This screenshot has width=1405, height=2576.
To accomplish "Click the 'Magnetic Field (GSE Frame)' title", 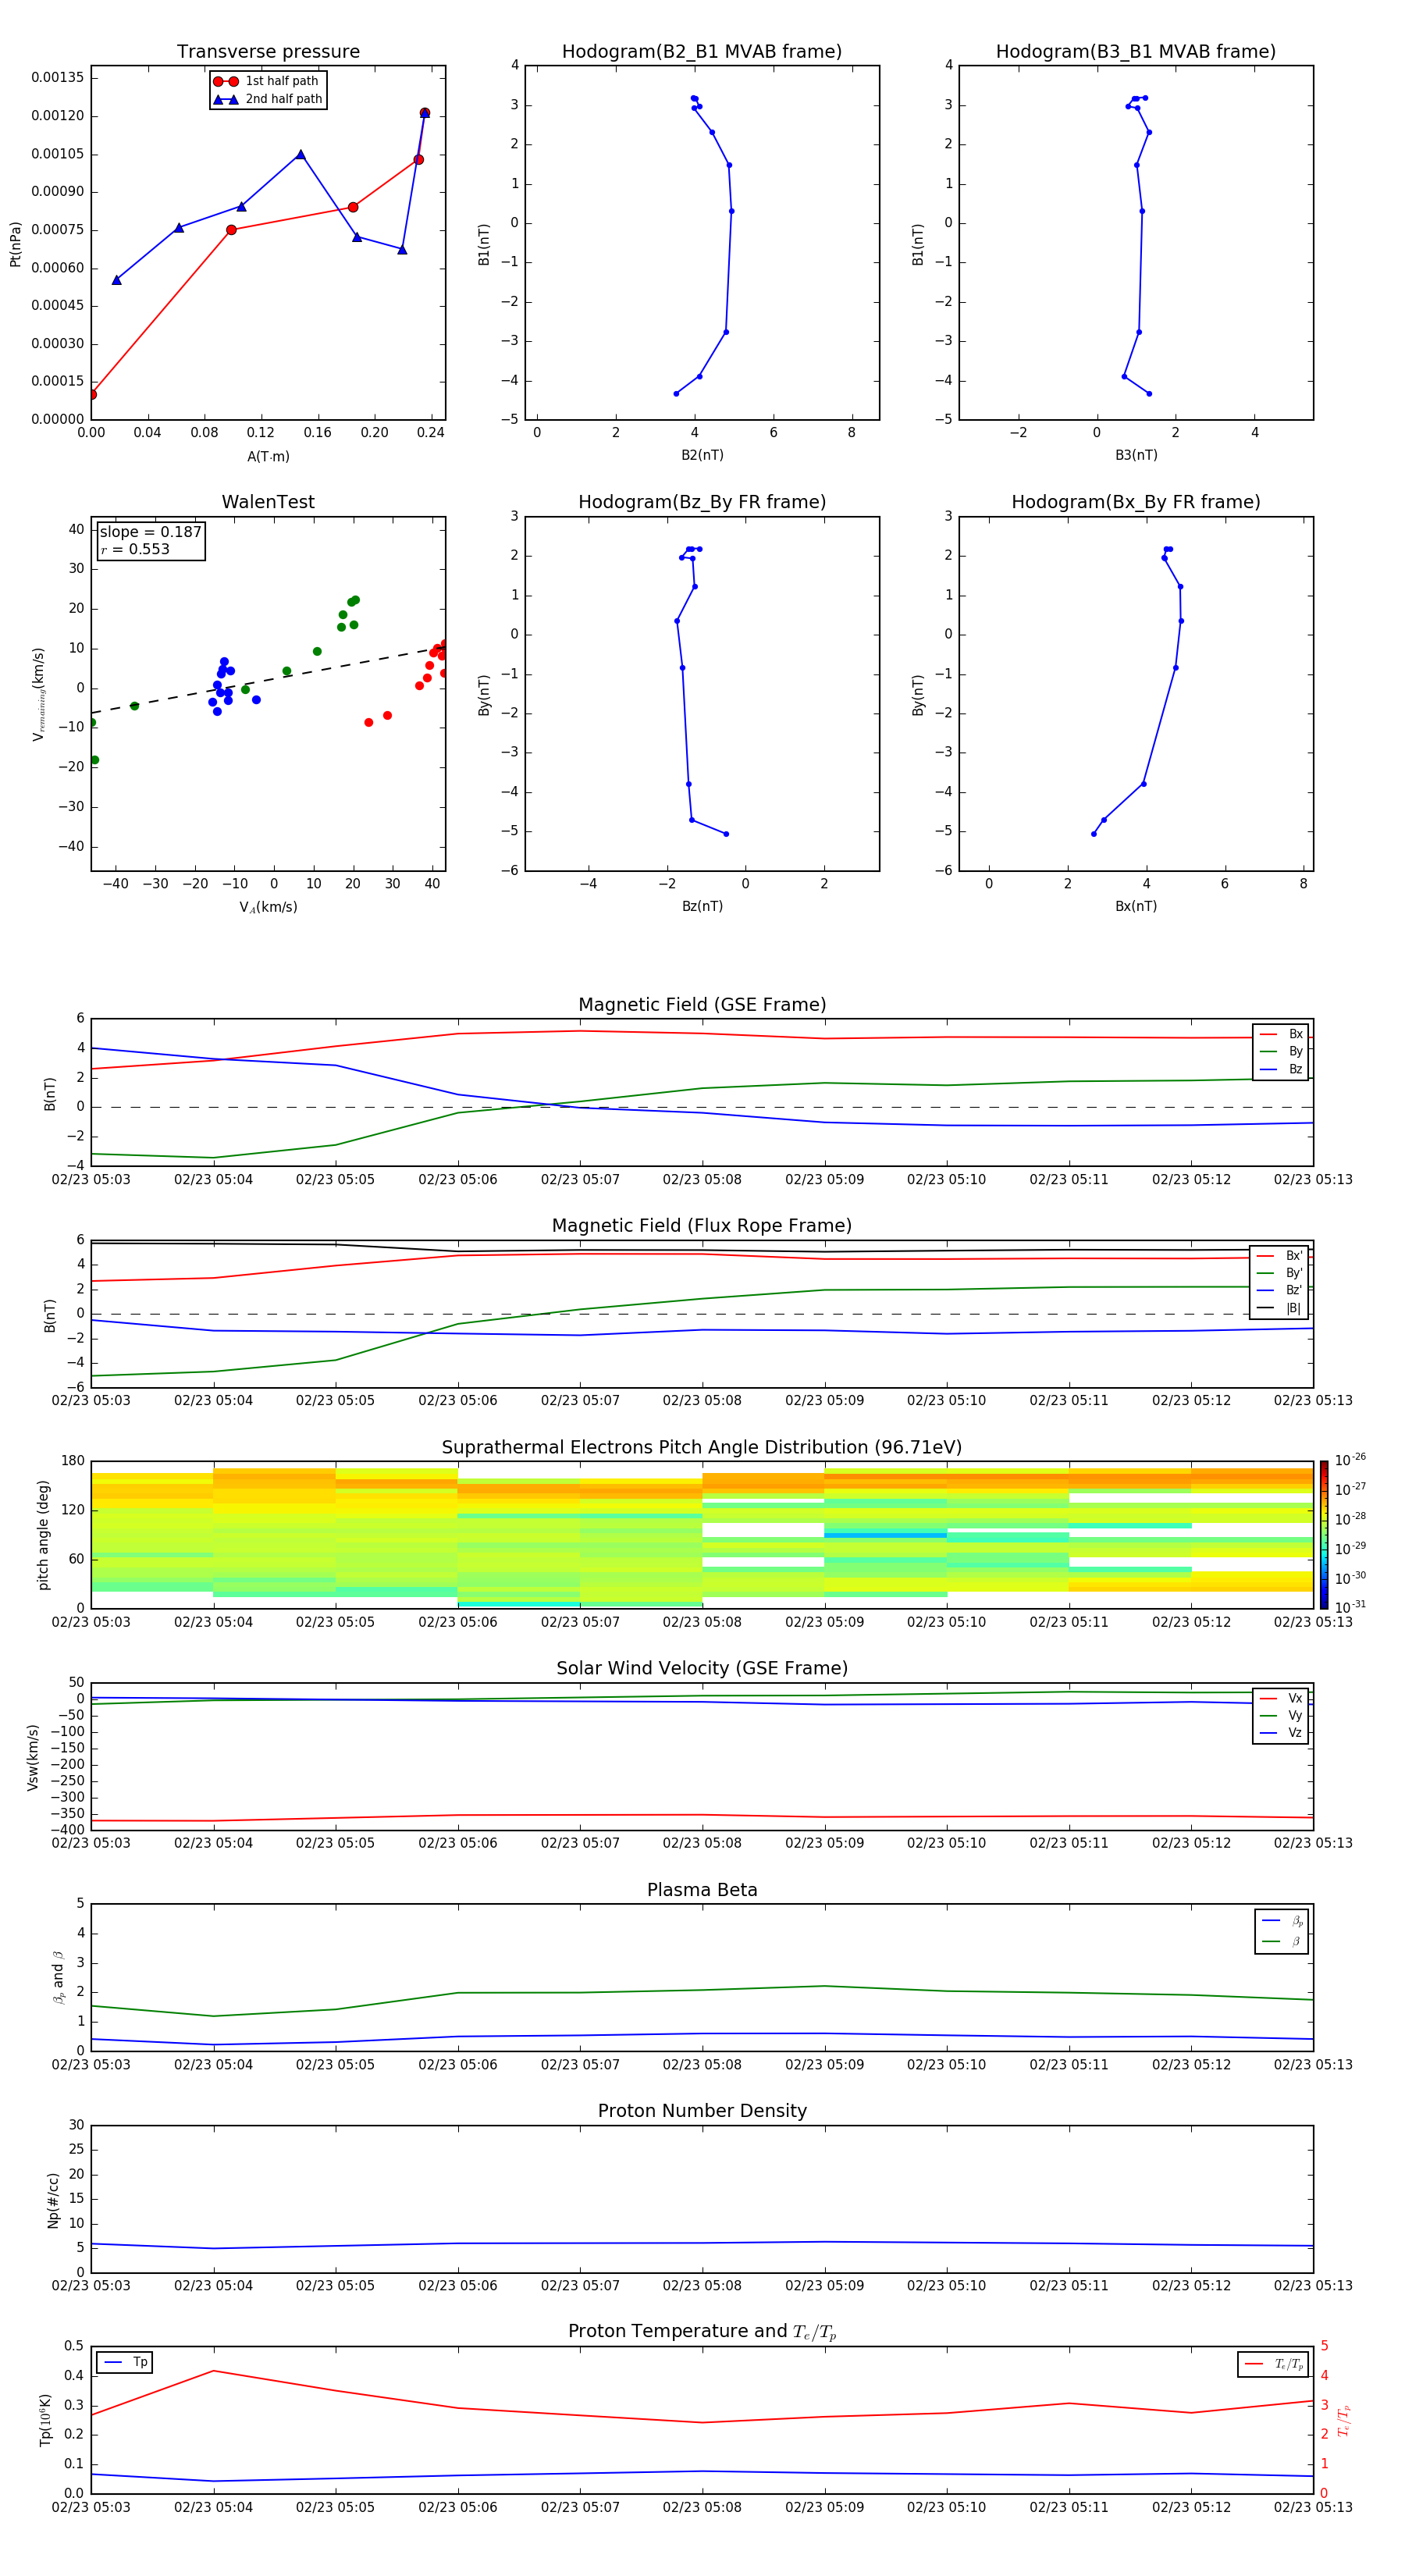I will pyautogui.click(x=702, y=1005).
